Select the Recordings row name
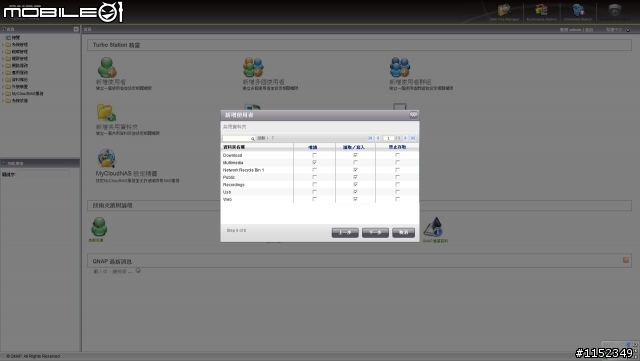Image resolution: width=640 pixels, height=361 pixels. [233, 185]
